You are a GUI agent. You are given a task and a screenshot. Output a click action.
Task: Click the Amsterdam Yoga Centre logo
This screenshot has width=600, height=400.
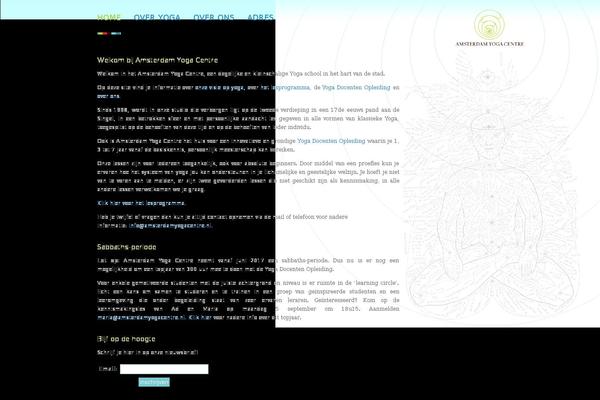pyautogui.click(x=489, y=29)
